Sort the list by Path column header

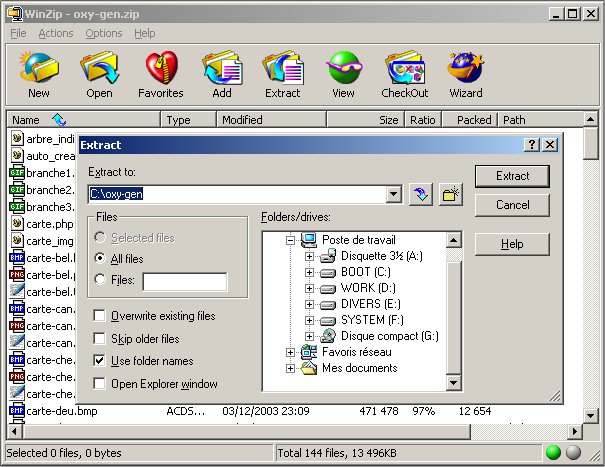[x=541, y=120]
